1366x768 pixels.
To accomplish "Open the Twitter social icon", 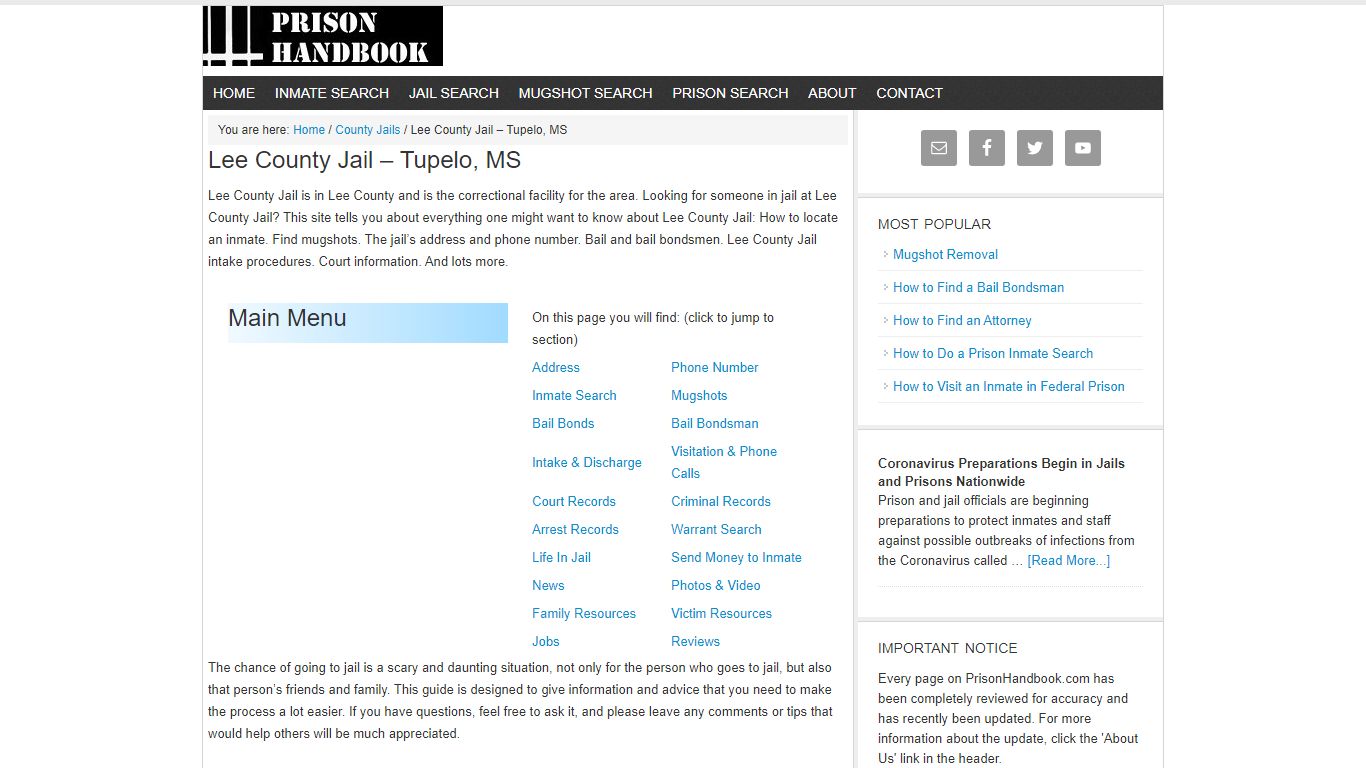I will click(x=1035, y=148).
